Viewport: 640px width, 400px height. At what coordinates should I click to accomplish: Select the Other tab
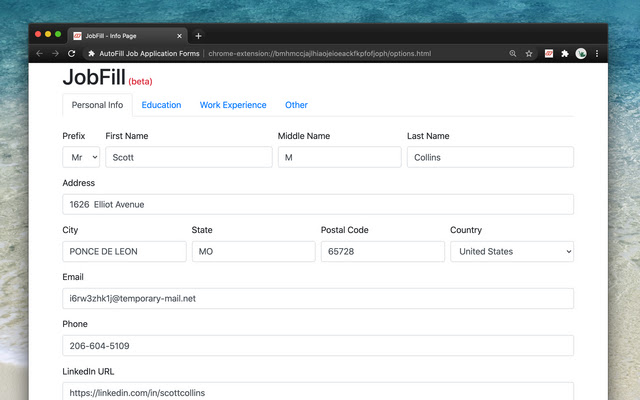[x=296, y=105]
